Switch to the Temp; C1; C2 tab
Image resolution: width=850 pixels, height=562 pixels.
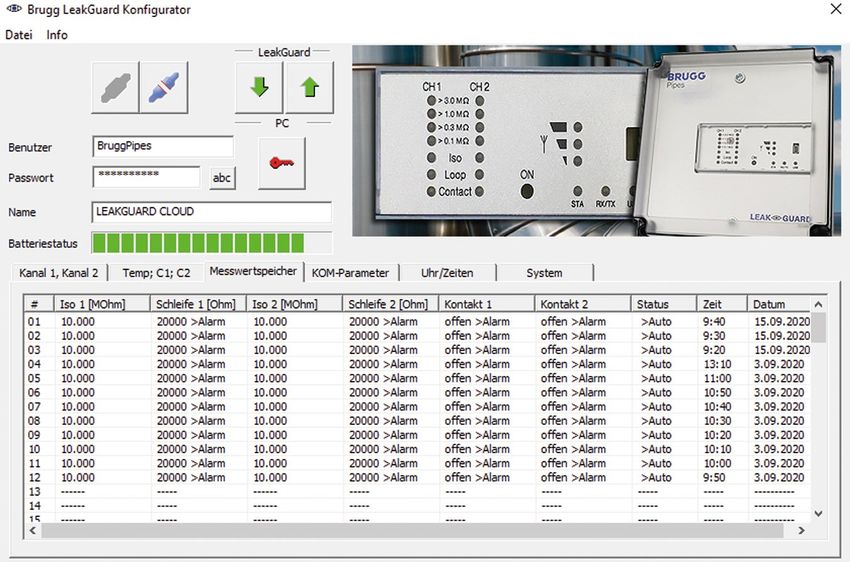pyautogui.click(x=156, y=273)
